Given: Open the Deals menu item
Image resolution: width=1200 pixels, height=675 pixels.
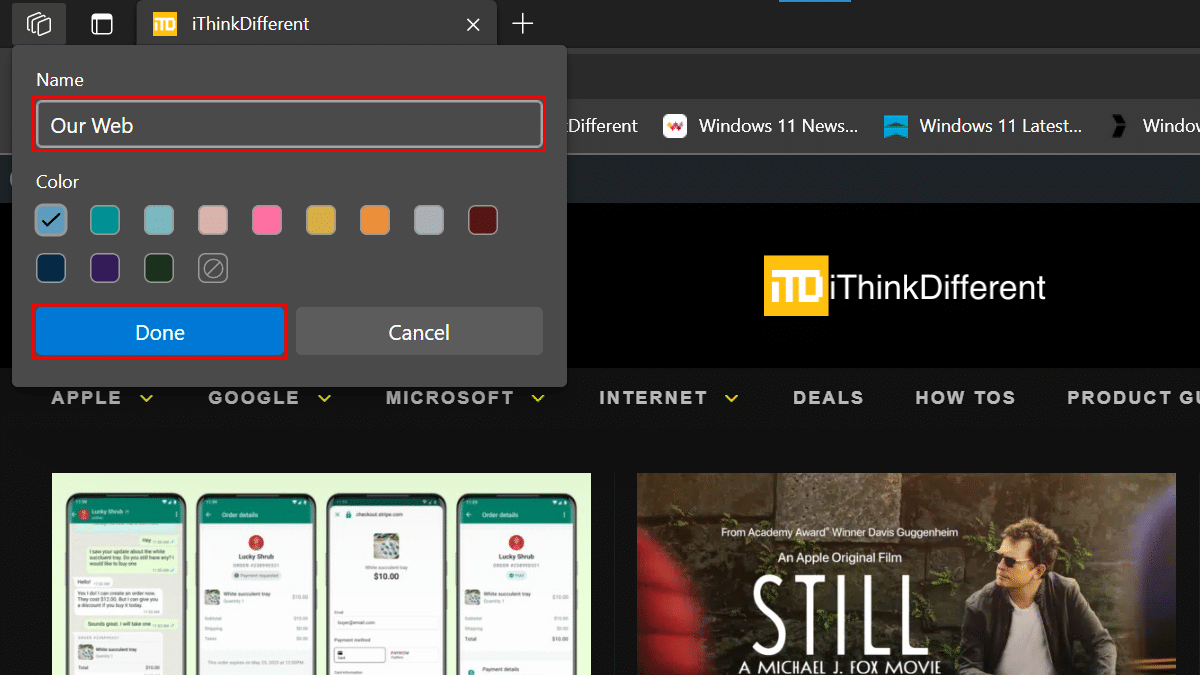Looking at the screenshot, I should click(828, 398).
